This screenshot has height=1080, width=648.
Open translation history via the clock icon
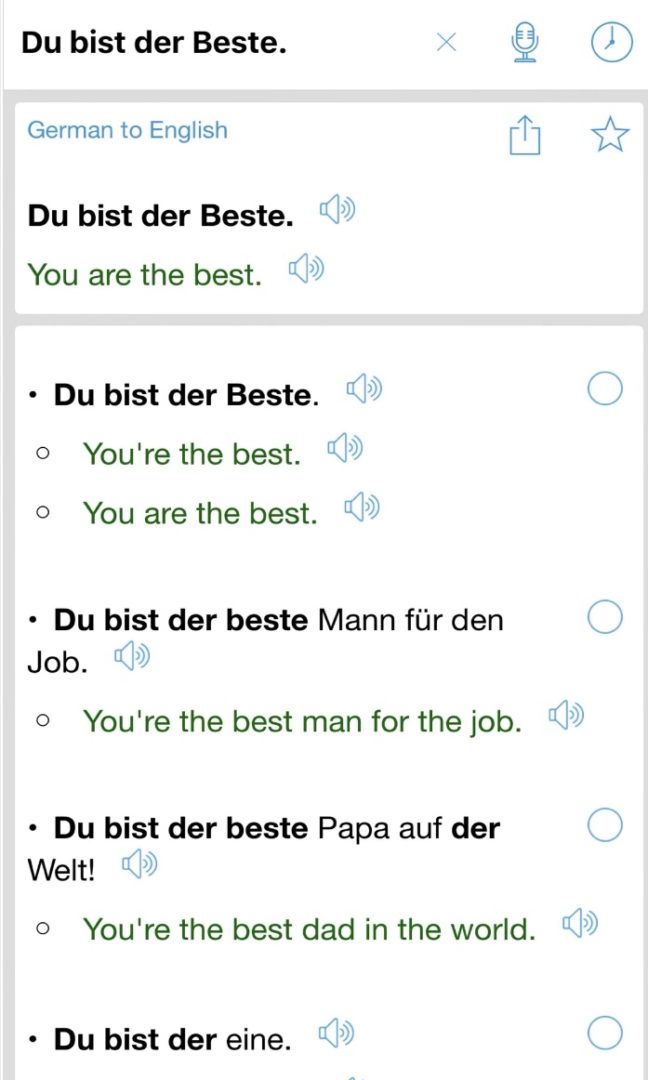(611, 42)
